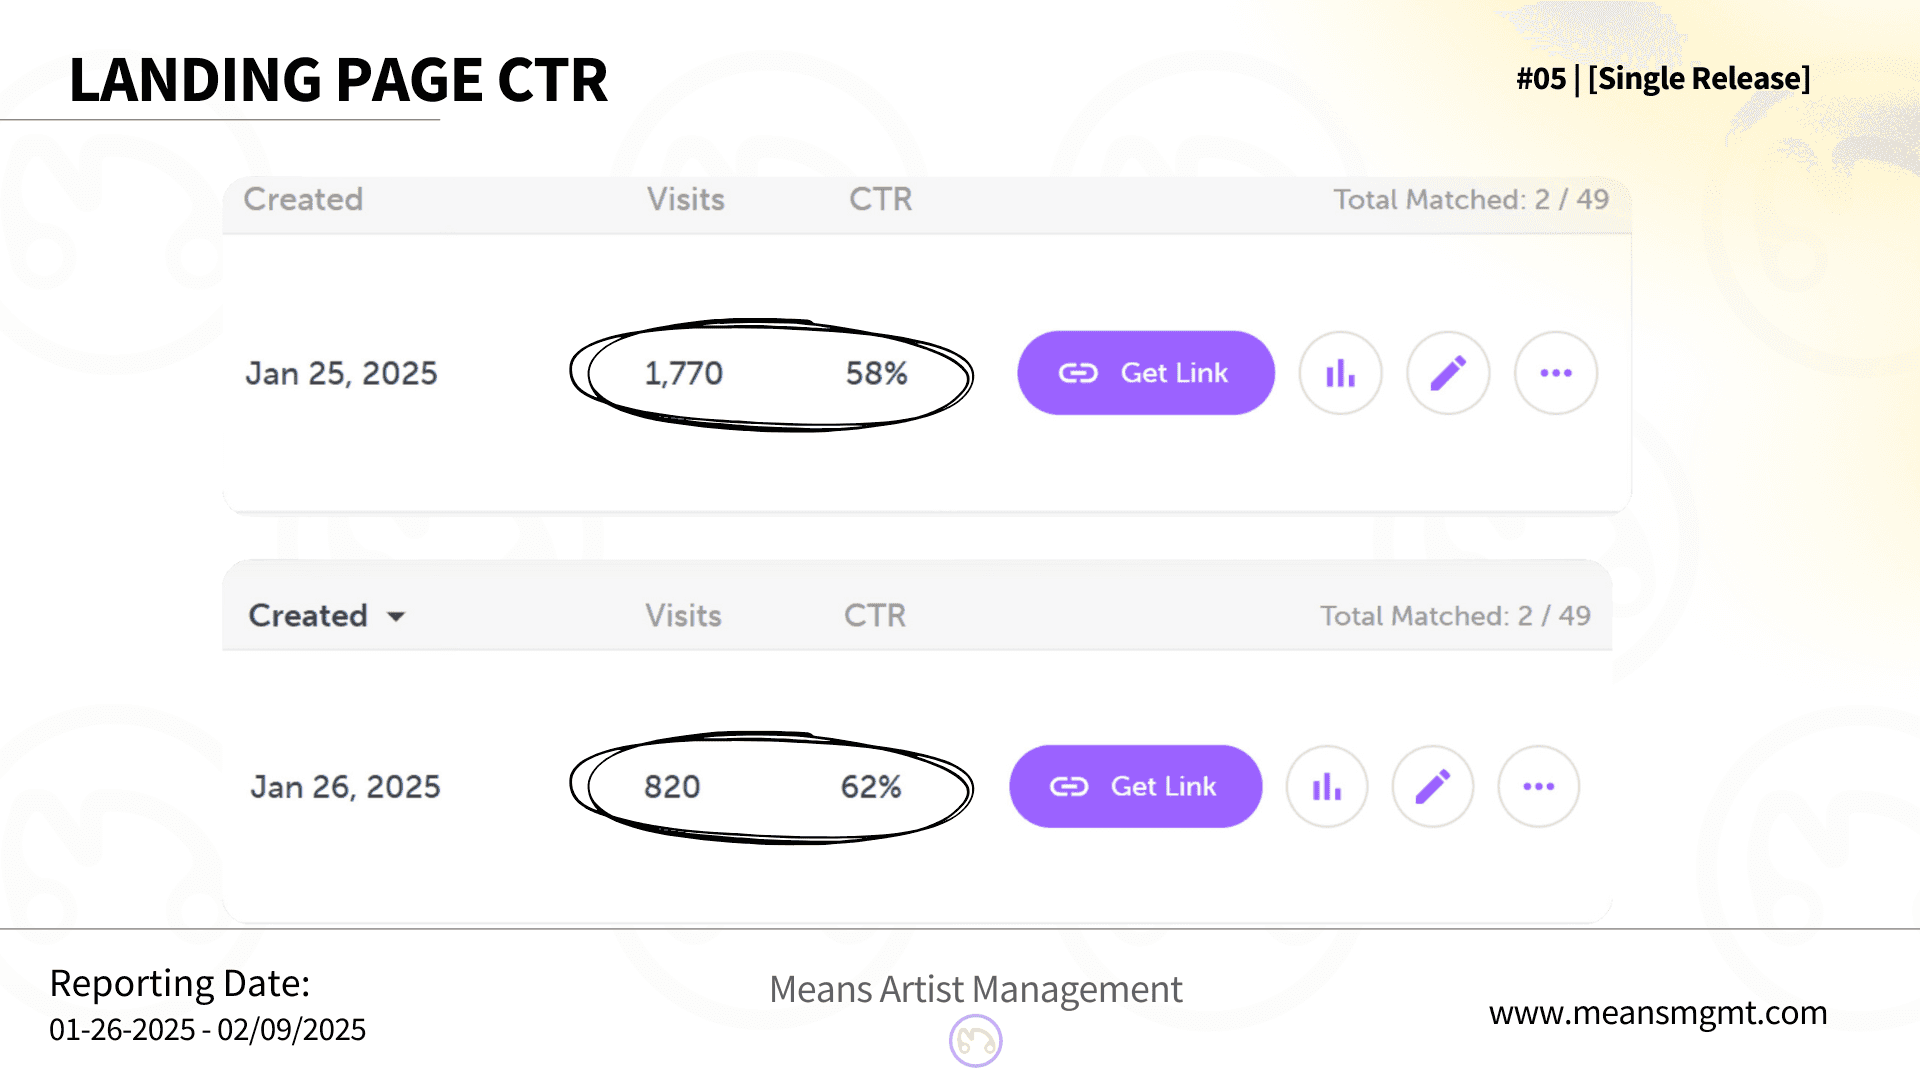
Task: Click the Means Artist Management circular logo
Action: point(976,1041)
